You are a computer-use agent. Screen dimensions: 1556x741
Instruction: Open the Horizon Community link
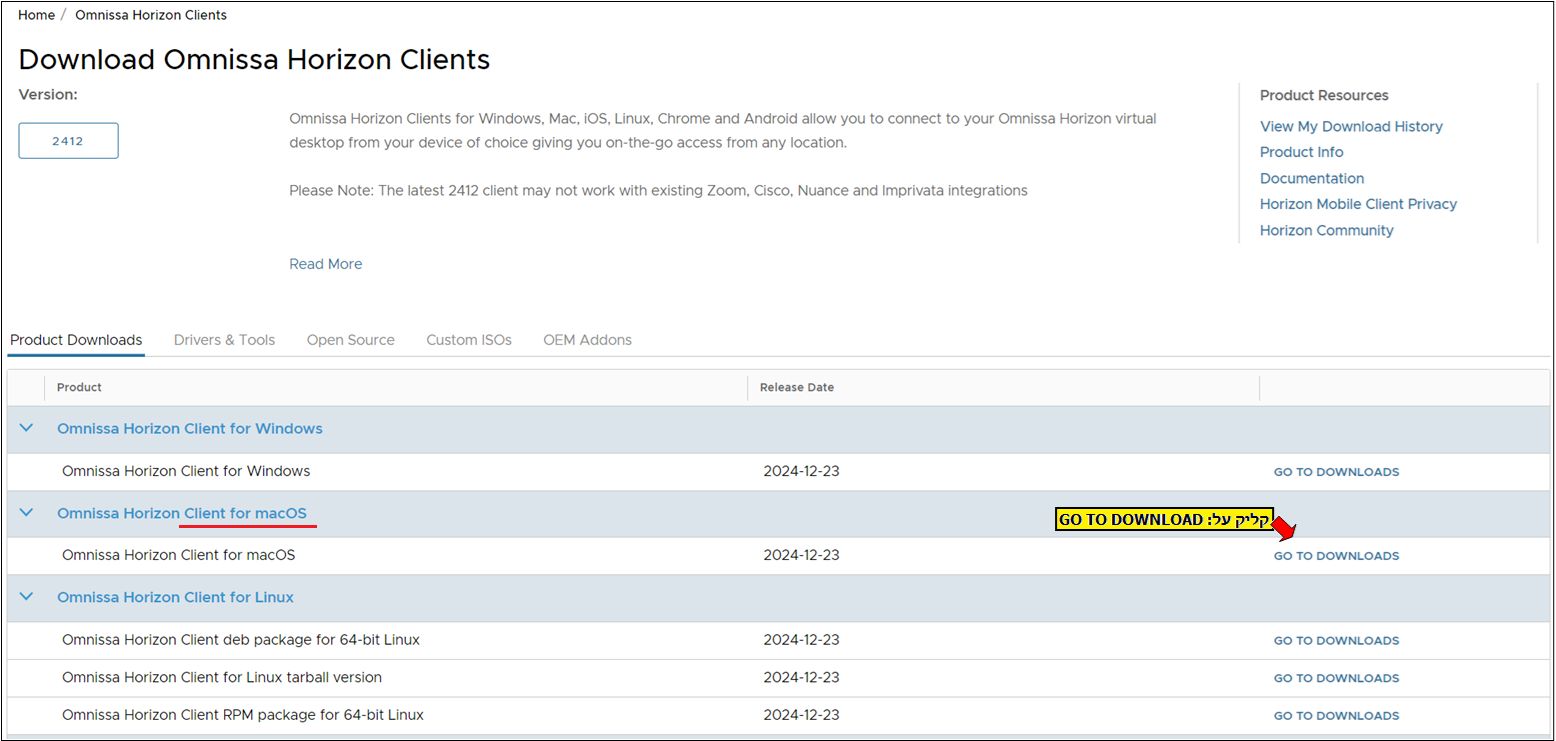[1326, 230]
